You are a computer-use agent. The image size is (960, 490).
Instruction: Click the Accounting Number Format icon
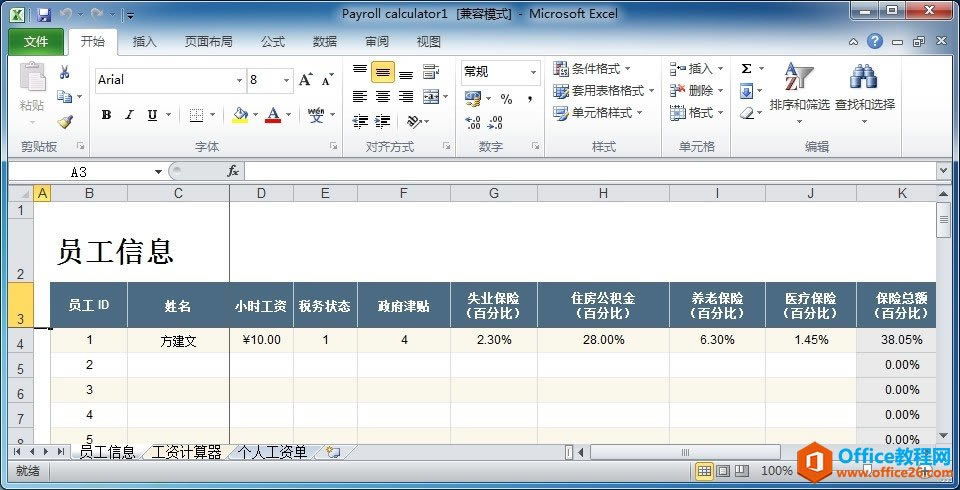pyautogui.click(x=473, y=98)
